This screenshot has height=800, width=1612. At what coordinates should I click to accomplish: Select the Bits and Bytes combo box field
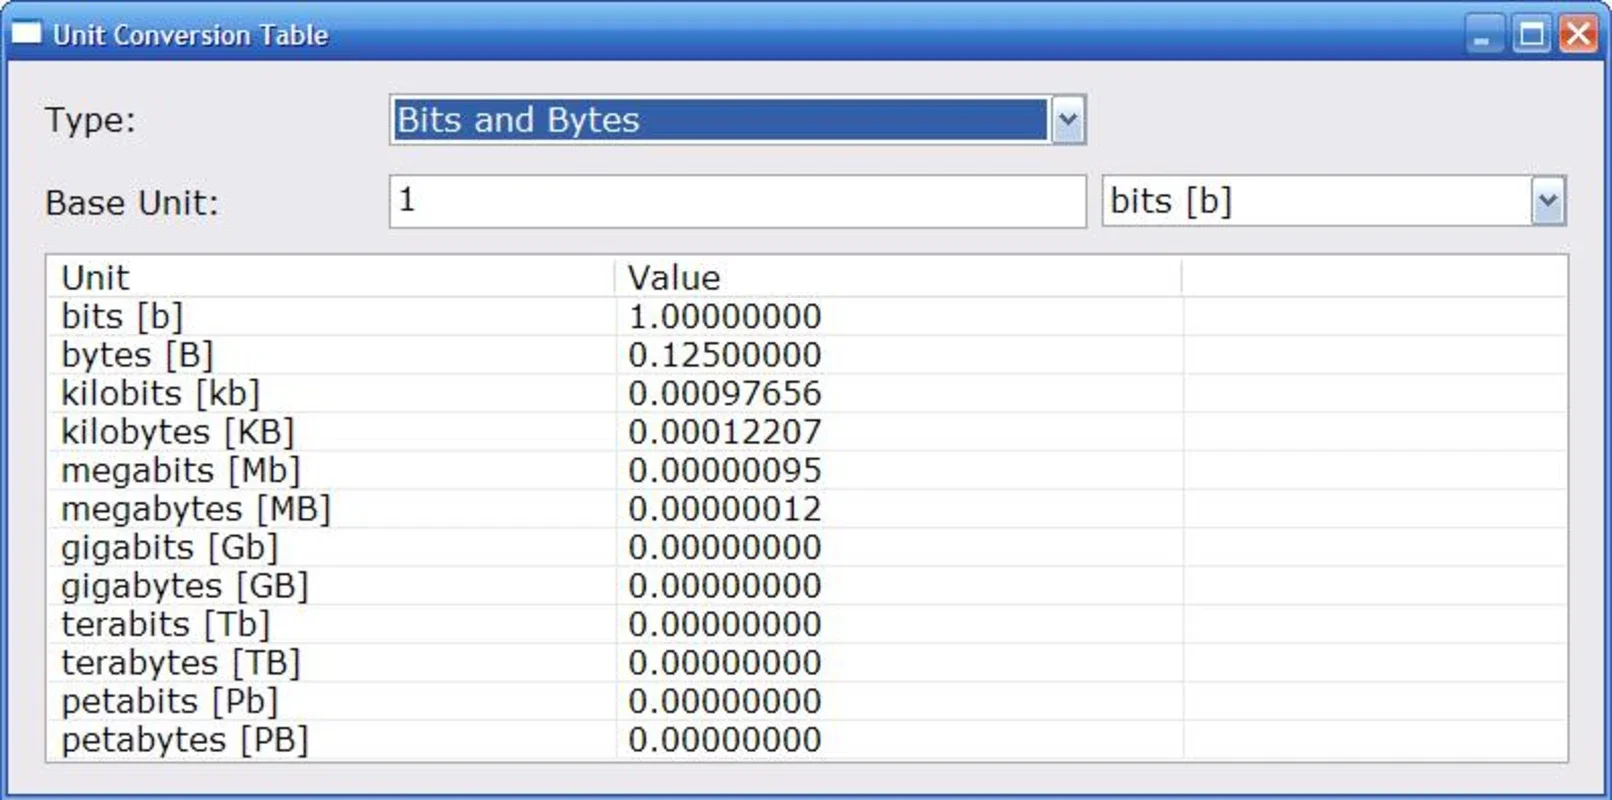(x=737, y=120)
